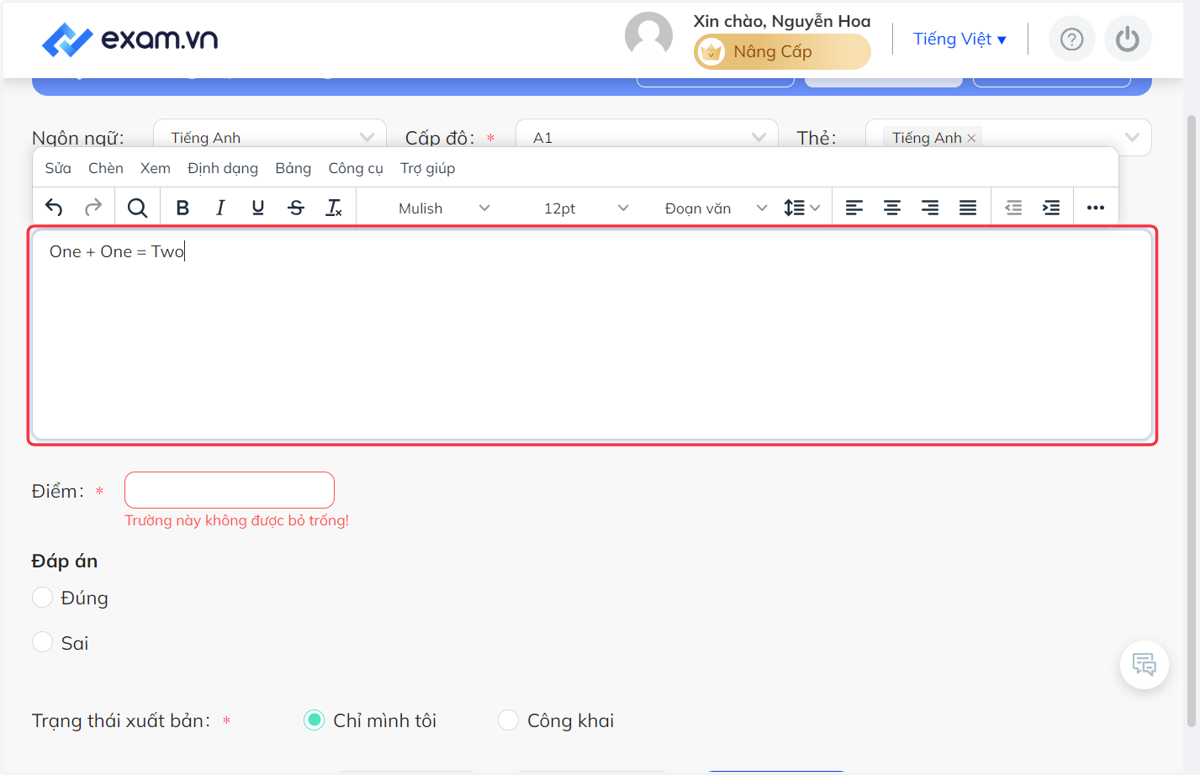Click the redo arrow in editor toolbar

coord(93,208)
